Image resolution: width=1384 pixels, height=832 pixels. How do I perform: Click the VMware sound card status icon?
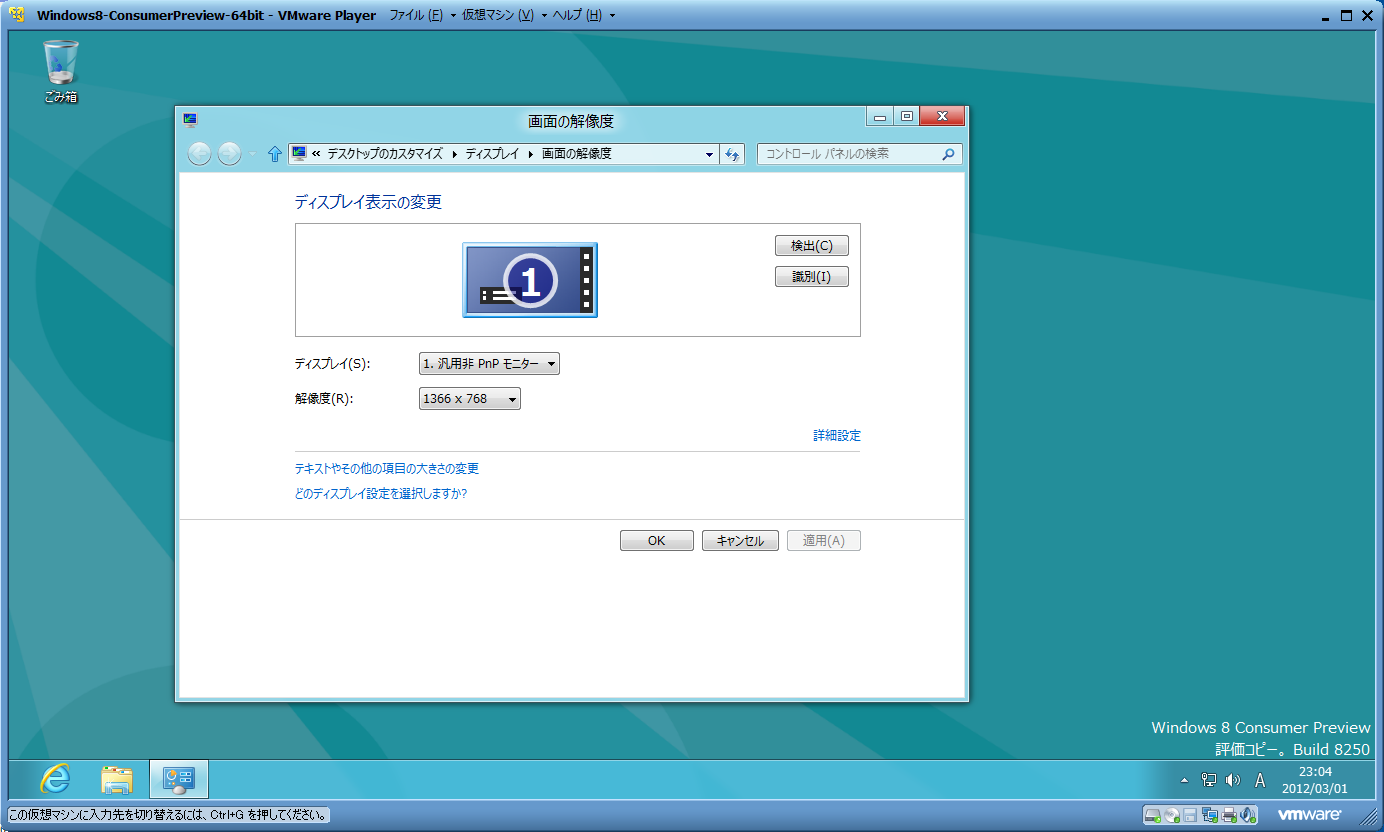coord(1249,815)
